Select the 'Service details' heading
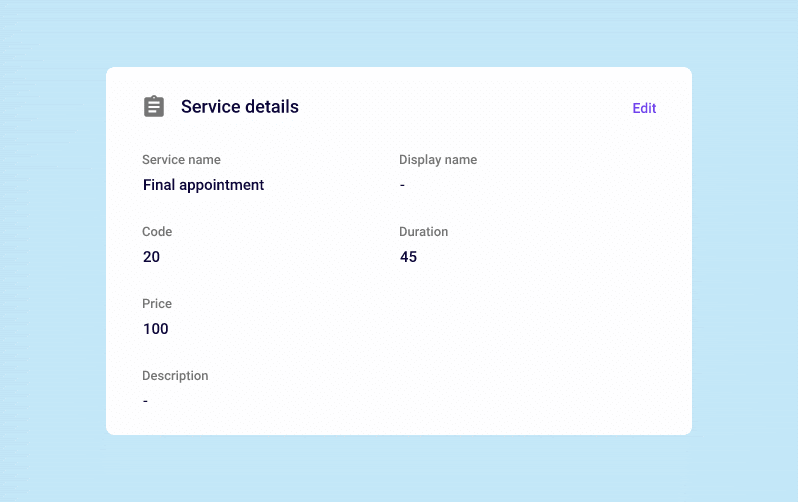The image size is (798, 502). click(x=240, y=107)
